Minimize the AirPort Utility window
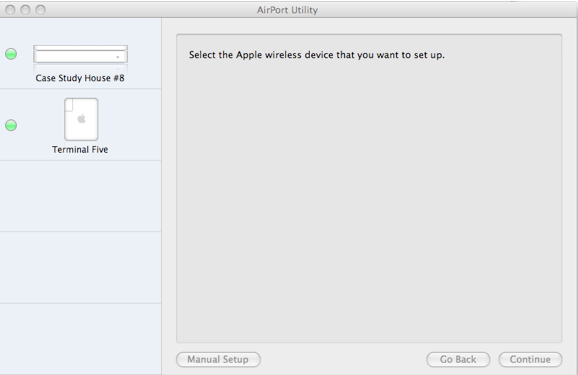Screen dimensions: 578x375 coord(25,10)
